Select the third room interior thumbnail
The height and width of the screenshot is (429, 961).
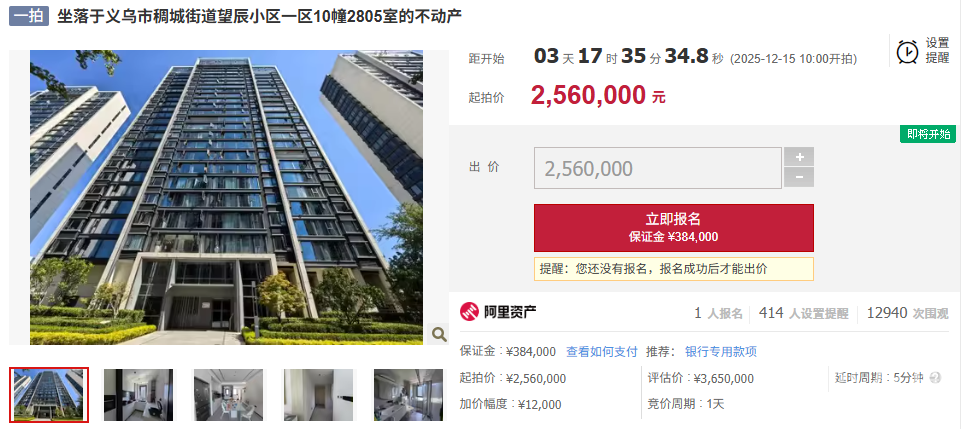[x=228, y=395]
